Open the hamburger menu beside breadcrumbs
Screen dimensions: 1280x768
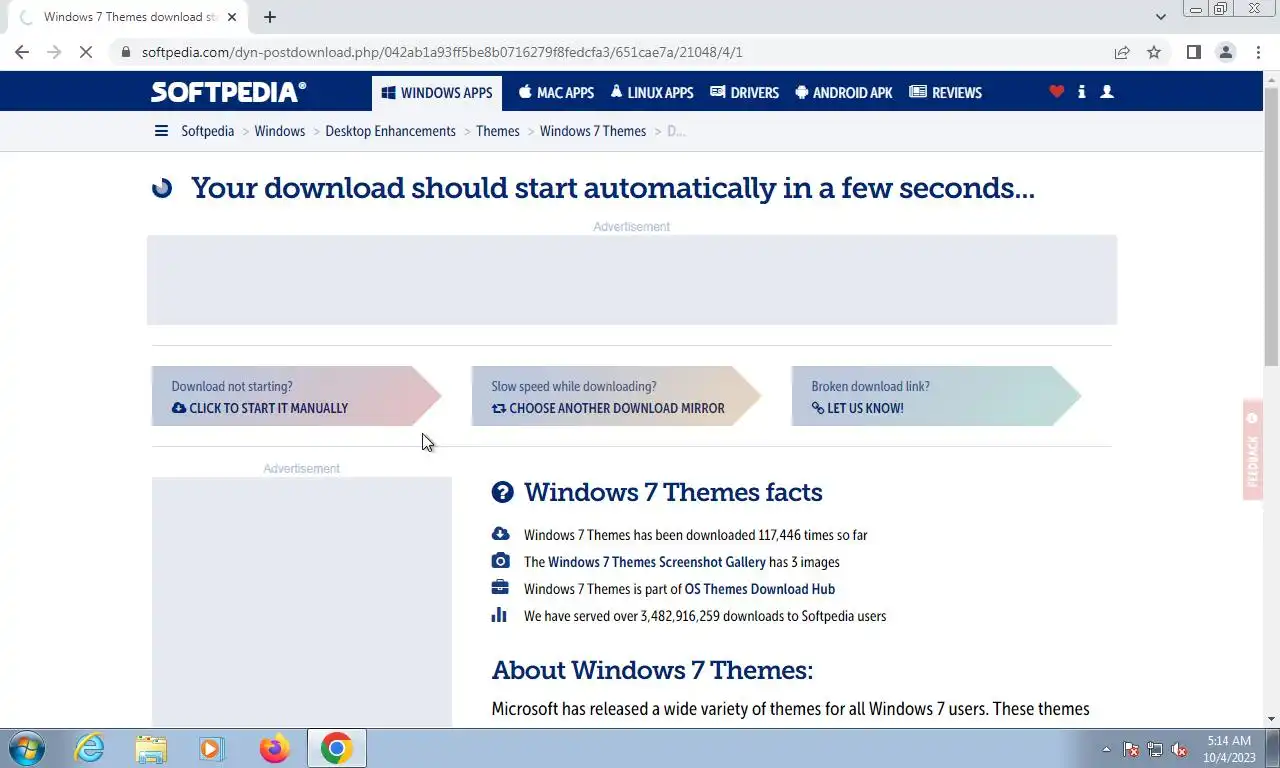pos(161,131)
